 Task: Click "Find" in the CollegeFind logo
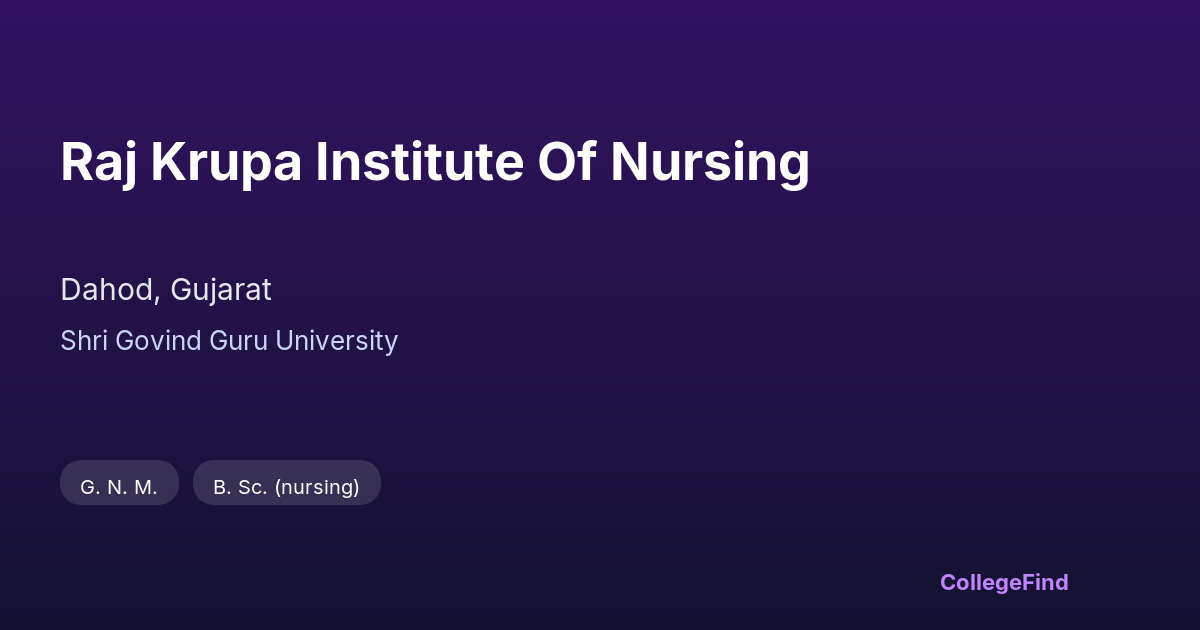tap(1047, 582)
